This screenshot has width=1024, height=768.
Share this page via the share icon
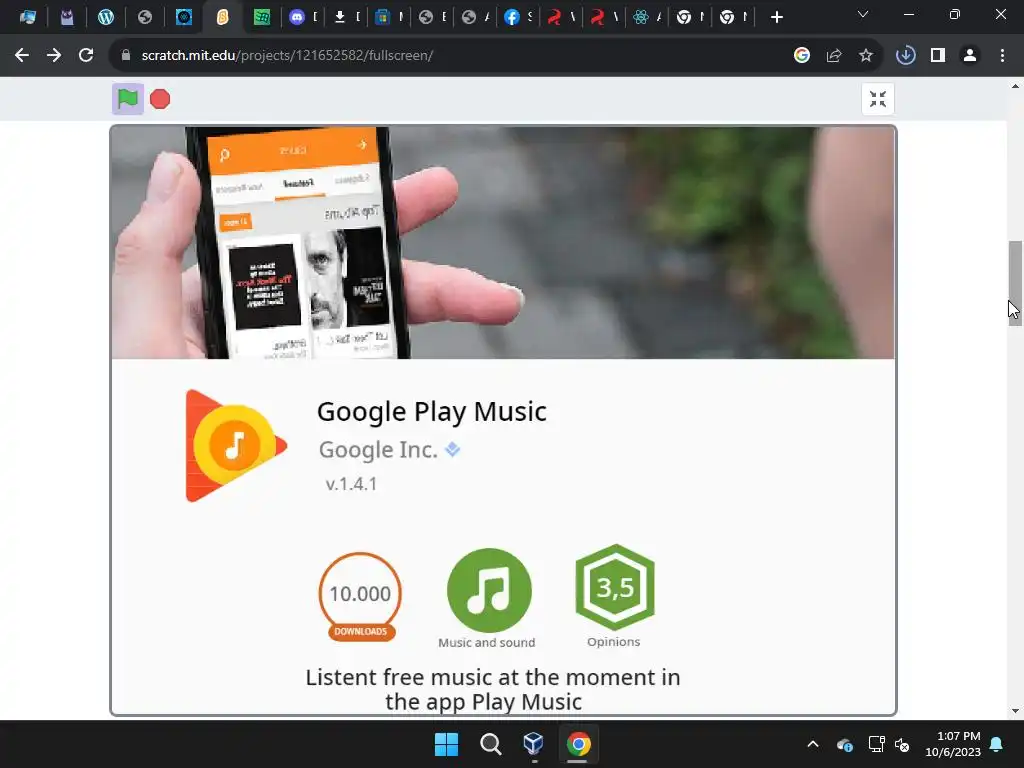coord(834,56)
